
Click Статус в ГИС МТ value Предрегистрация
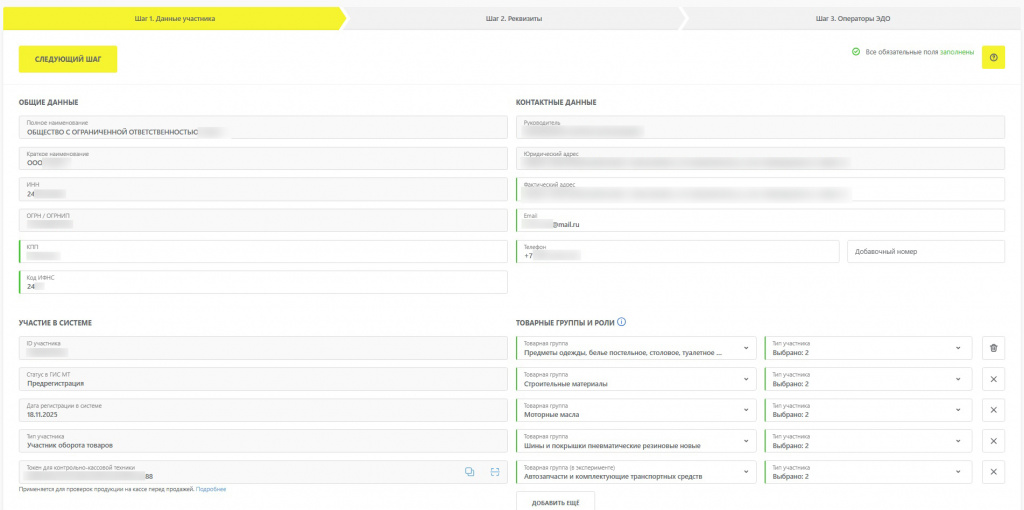click(x=56, y=384)
